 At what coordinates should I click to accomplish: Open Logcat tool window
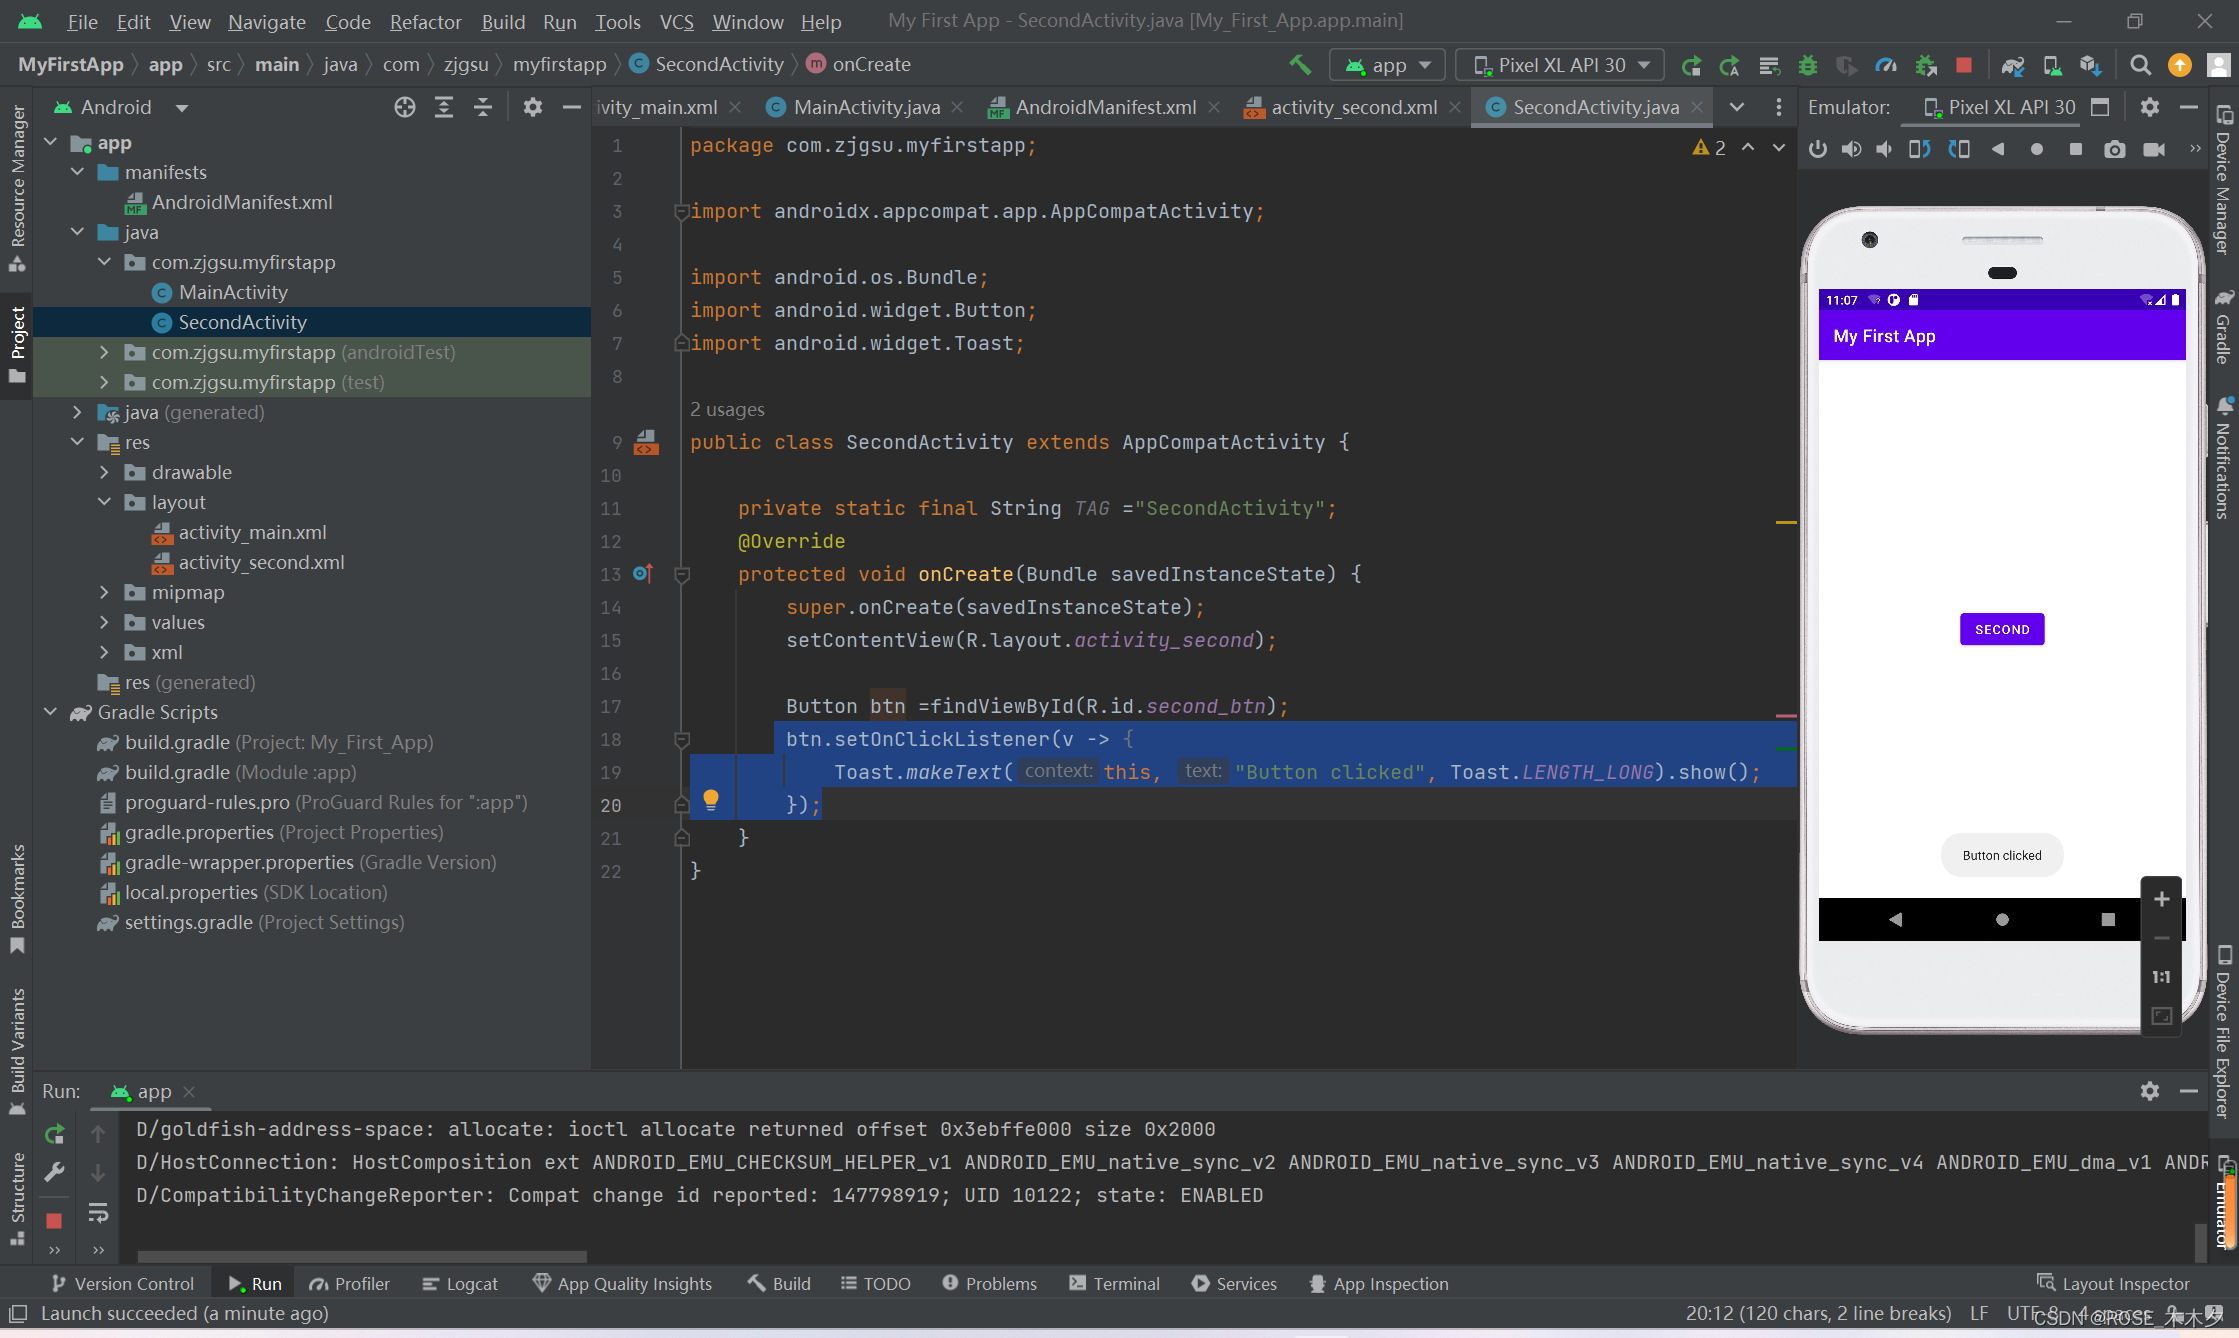pyautogui.click(x=460, y=1283)
